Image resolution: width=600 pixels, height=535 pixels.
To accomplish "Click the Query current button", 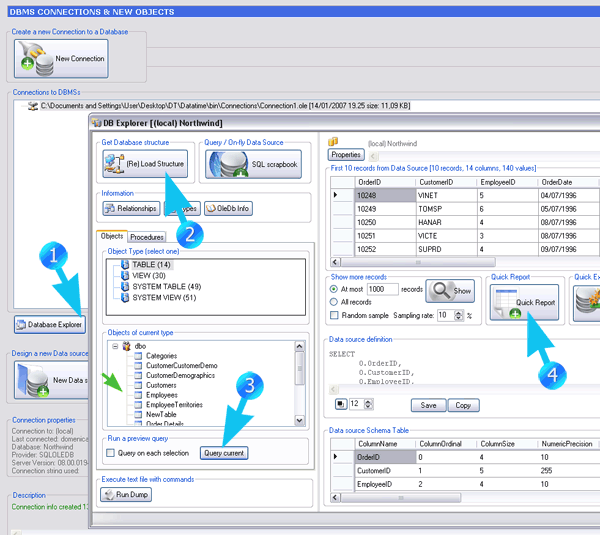I will pos(224,453).
